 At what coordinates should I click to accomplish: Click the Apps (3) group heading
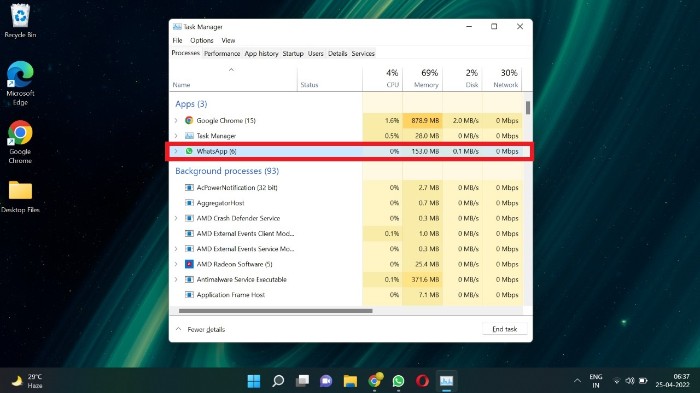click(191, 104)
